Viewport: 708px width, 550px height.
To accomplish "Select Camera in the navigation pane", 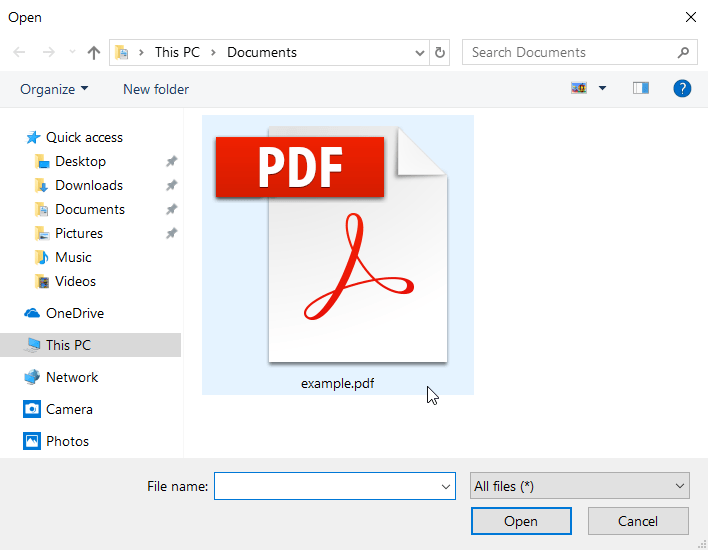I will point(69,409).
